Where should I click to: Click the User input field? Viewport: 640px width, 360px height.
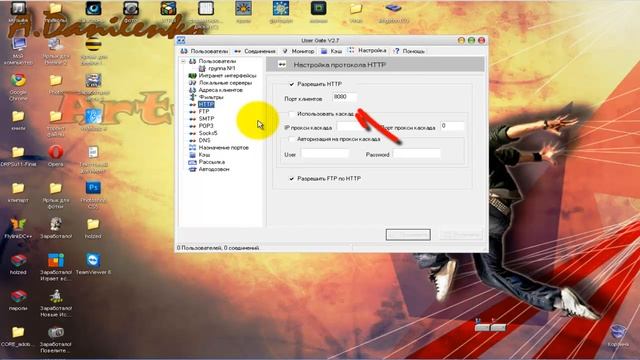[x=325, y=154]
